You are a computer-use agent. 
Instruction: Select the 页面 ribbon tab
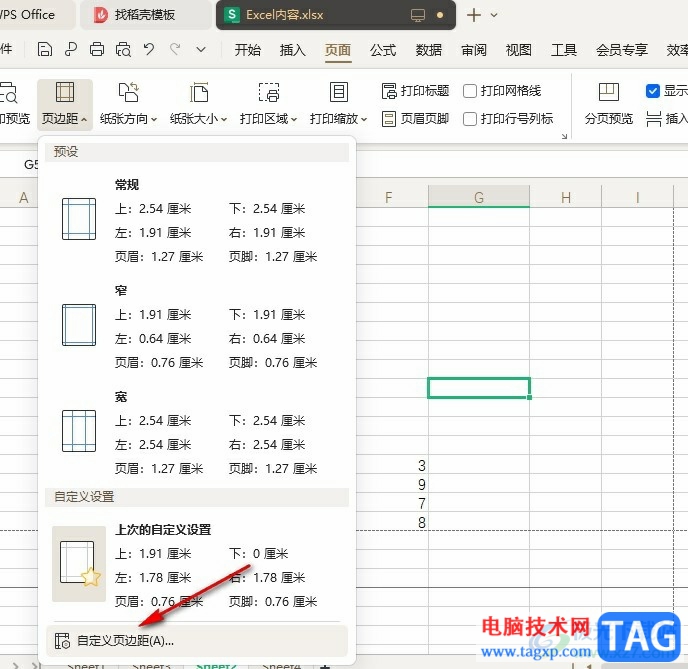338,50
